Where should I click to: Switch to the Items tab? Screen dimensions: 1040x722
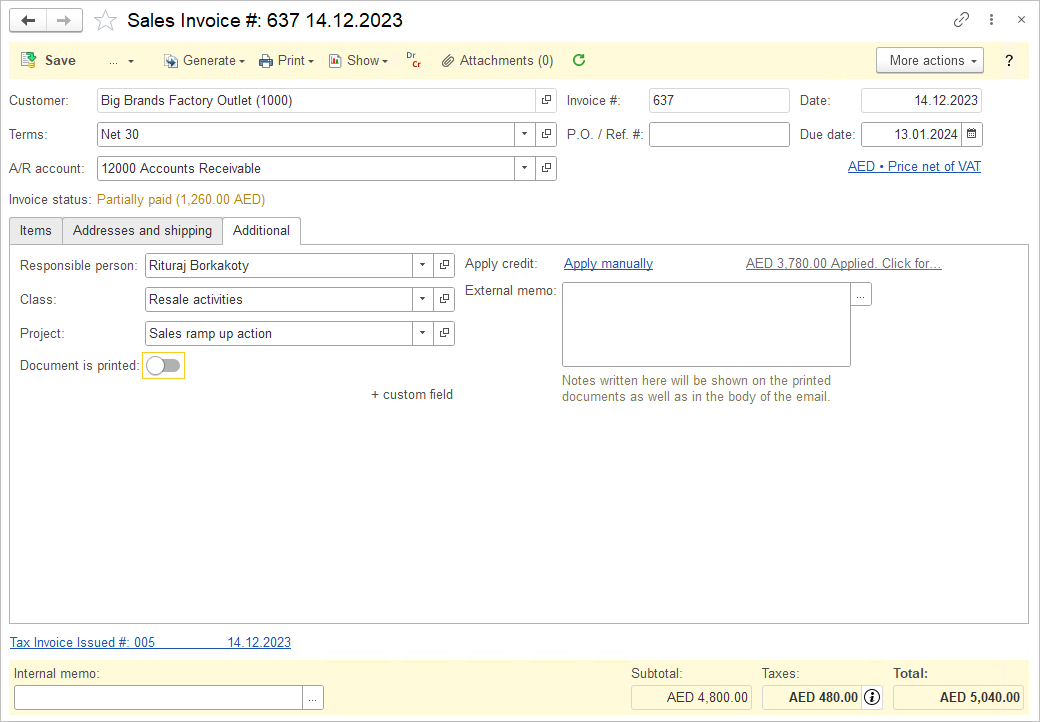pyautogui.click(x=36, y=231)
